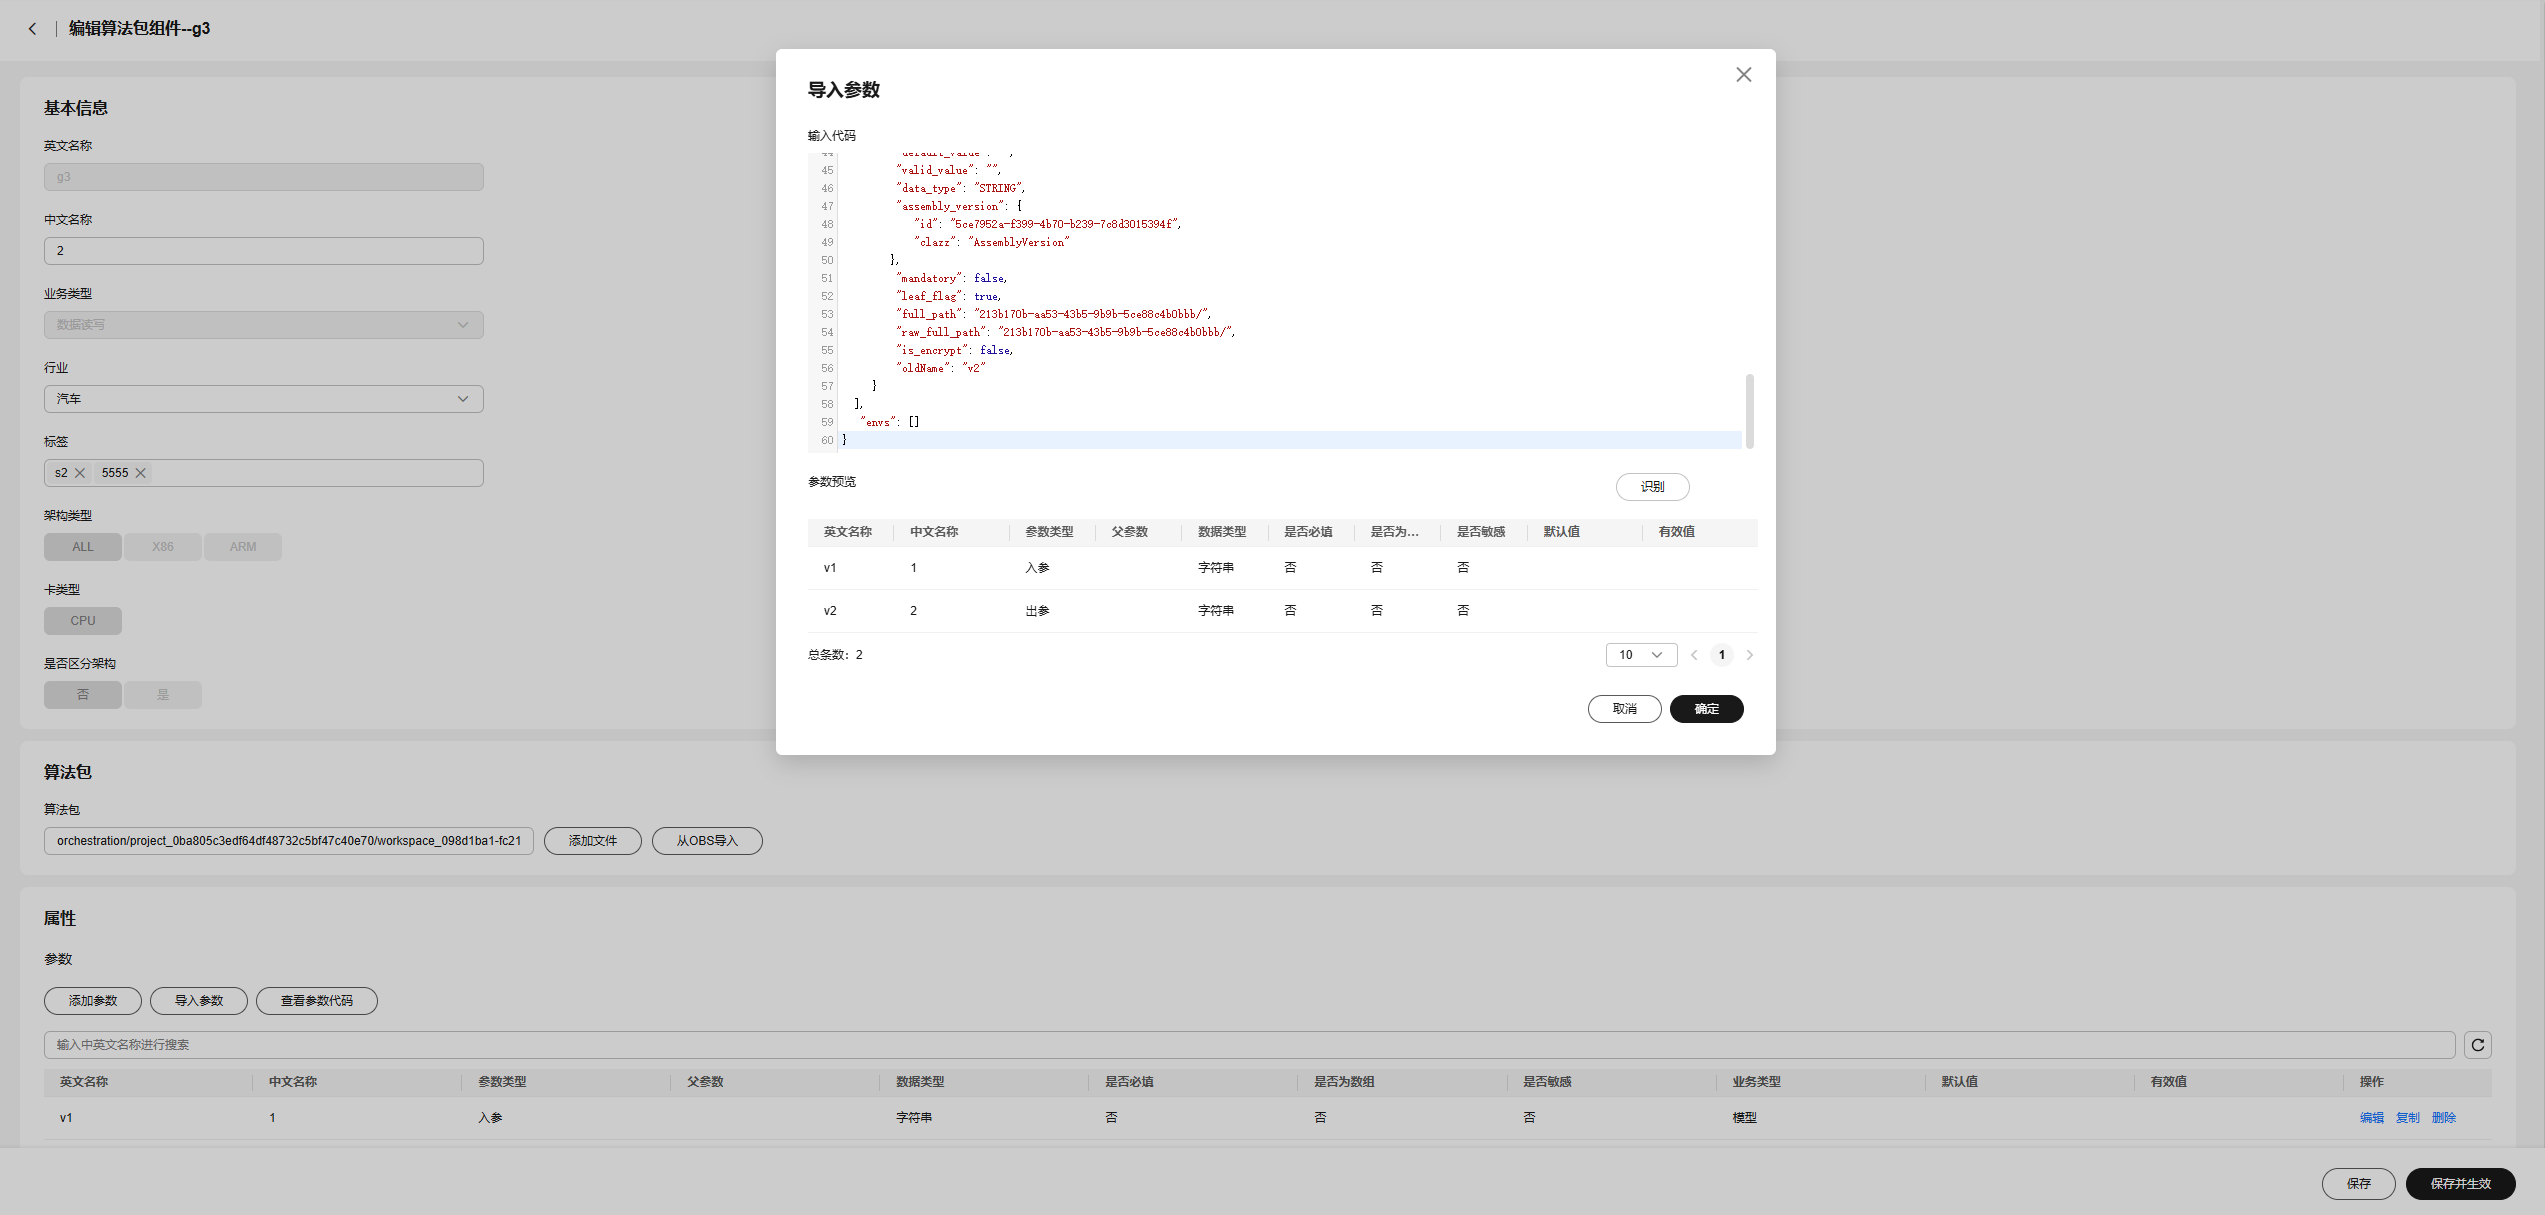
Task: Click the back arrow beside page title
Action: pos(32,29)
